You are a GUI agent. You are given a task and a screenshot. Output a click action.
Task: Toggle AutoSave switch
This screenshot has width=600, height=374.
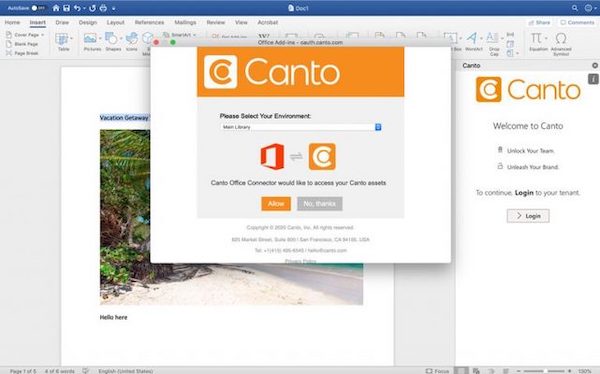pyautogui.click(x=38, y=8)
